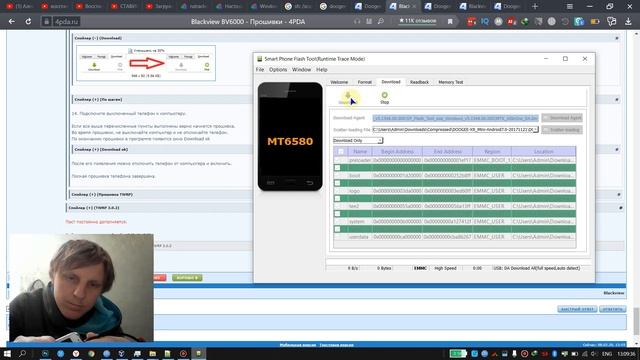Click the 11K отзывов reviews button
640x360 pixels.
(417, 21)
